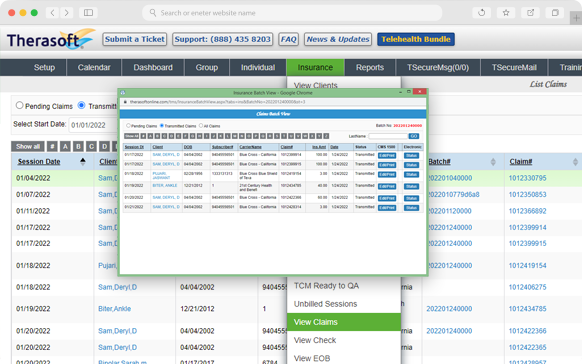Filter main claims list by letter A
The height and width of the screenshot is (364, 582).
coord(65,147)
